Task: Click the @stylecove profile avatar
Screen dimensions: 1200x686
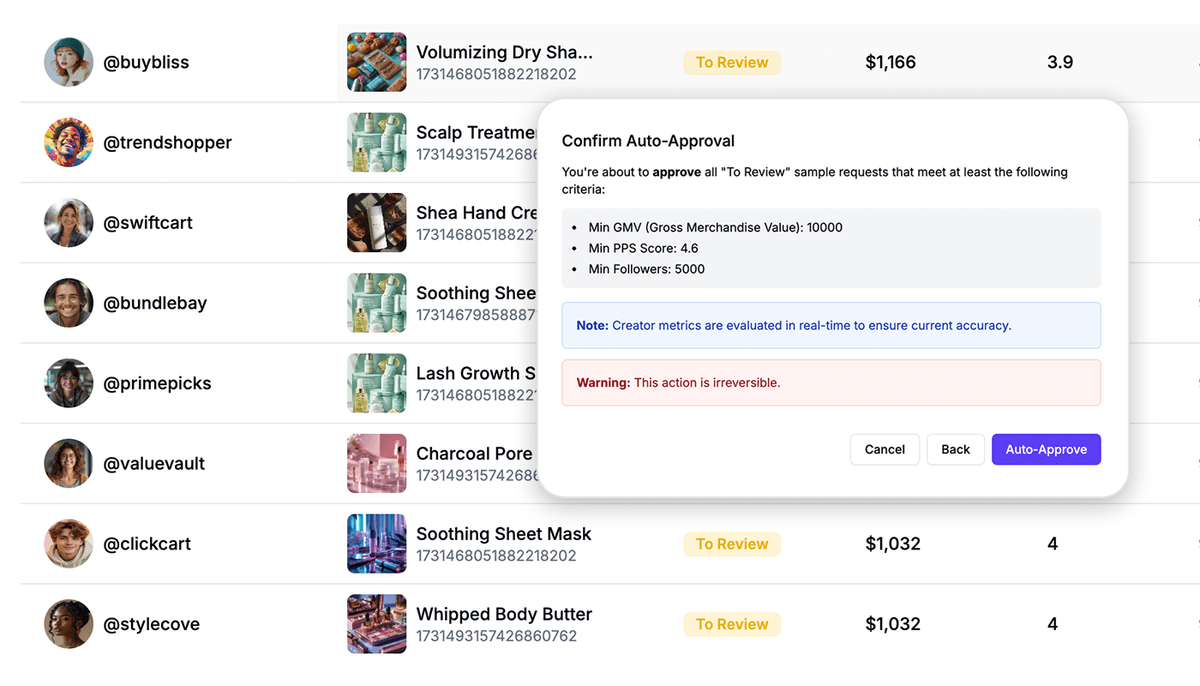Action: (68, 623)
